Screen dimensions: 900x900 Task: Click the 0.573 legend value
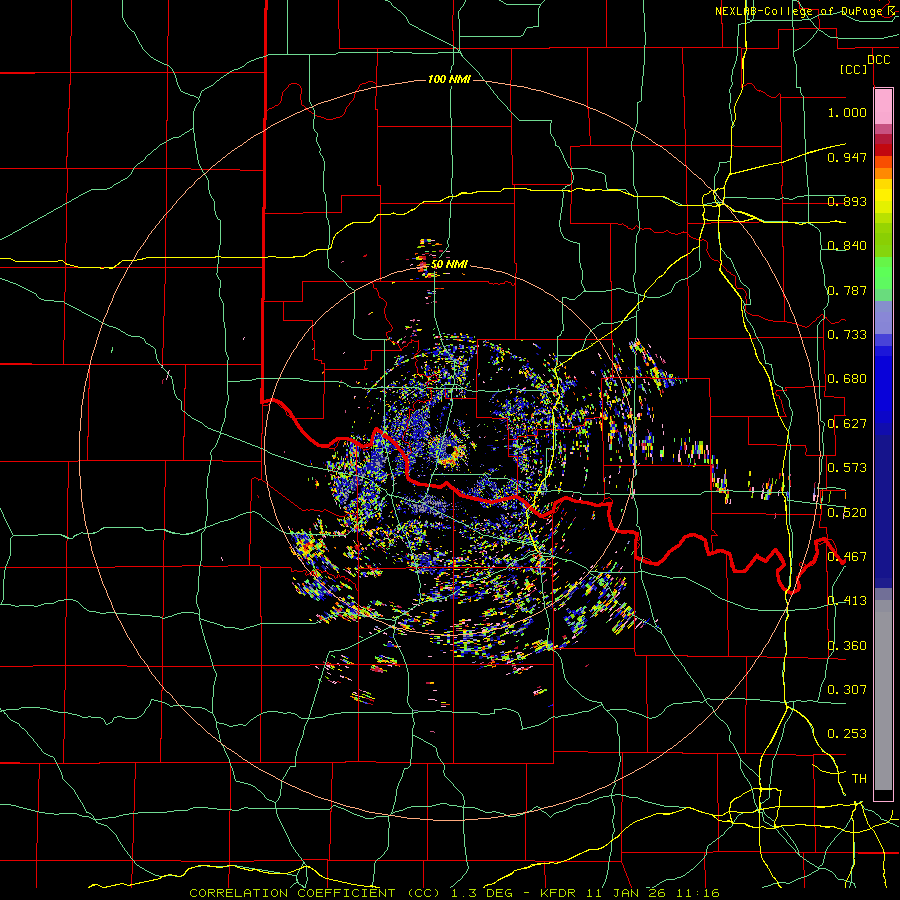click(847, 468)
